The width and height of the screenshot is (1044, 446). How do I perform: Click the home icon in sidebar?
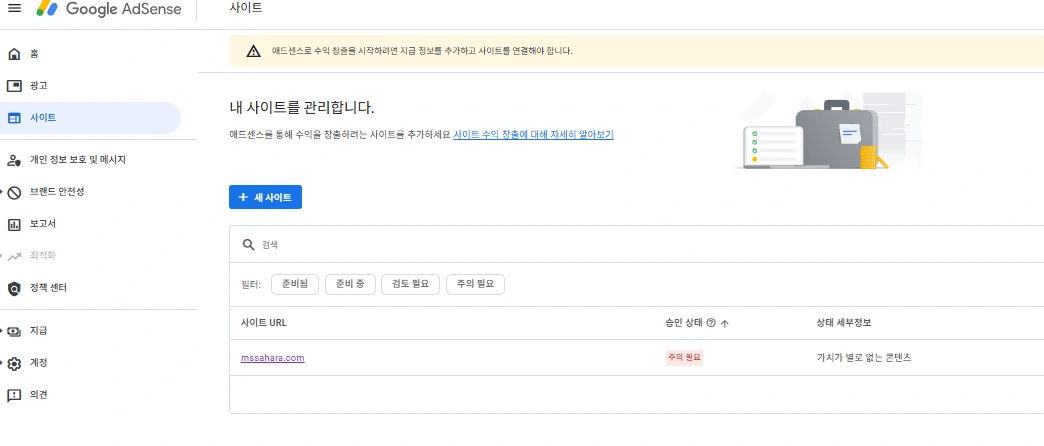pos(14,54)
